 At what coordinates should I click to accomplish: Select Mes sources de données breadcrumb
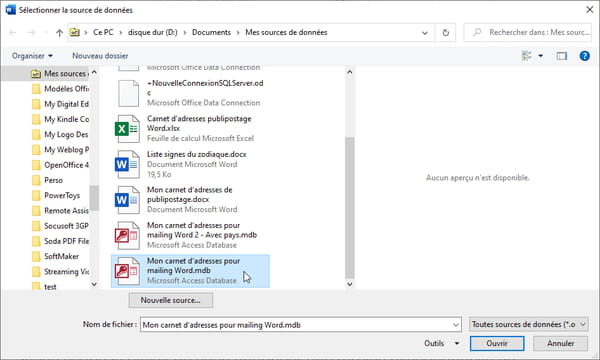click(286, 33)
